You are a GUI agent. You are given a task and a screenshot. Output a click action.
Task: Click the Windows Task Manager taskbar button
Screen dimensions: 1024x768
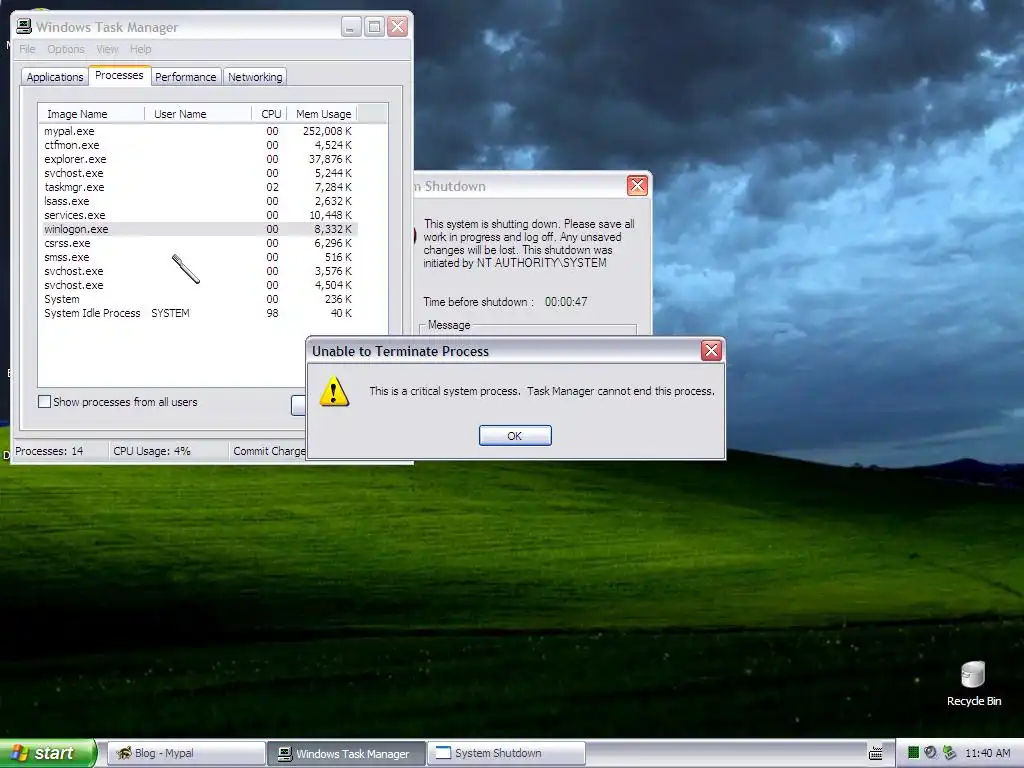tap(346, 753)
